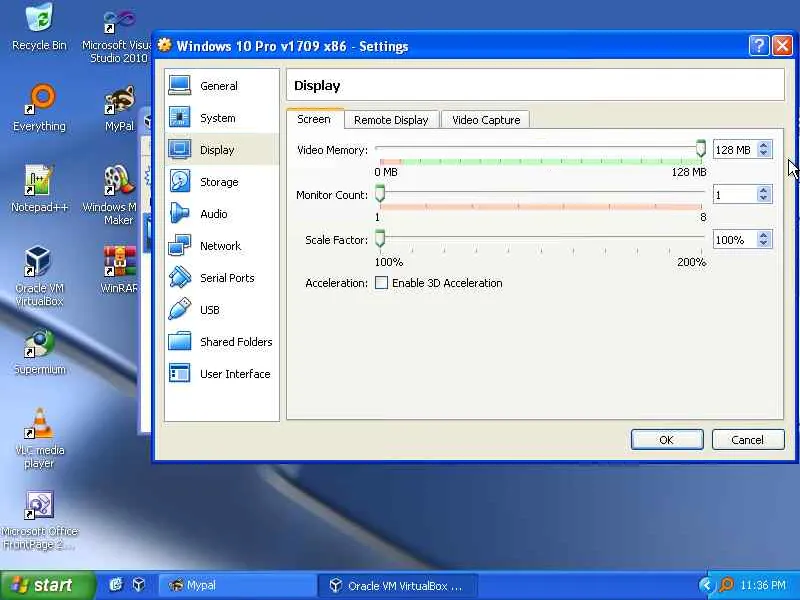Click the taskbar clock showing 11:36 PM
The height and width of the screenshot is (600, 800).
(x=763, y=585)
